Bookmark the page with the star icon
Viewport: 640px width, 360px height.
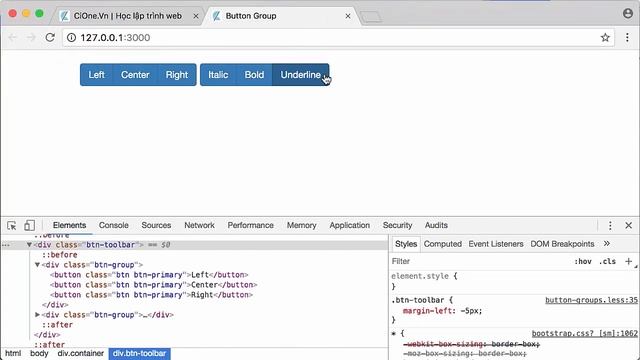[605, 38]
